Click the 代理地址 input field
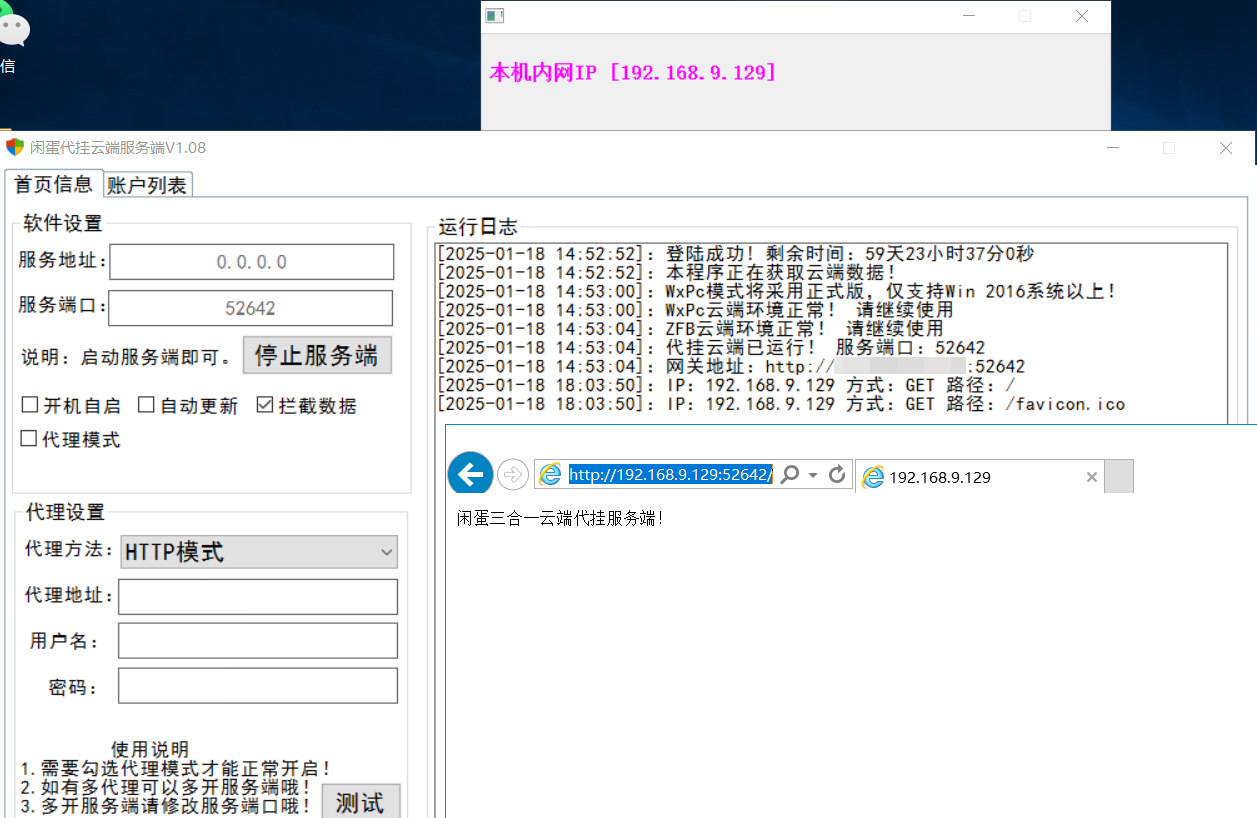This screenshot has height=818, width=1257. (258, 596)
